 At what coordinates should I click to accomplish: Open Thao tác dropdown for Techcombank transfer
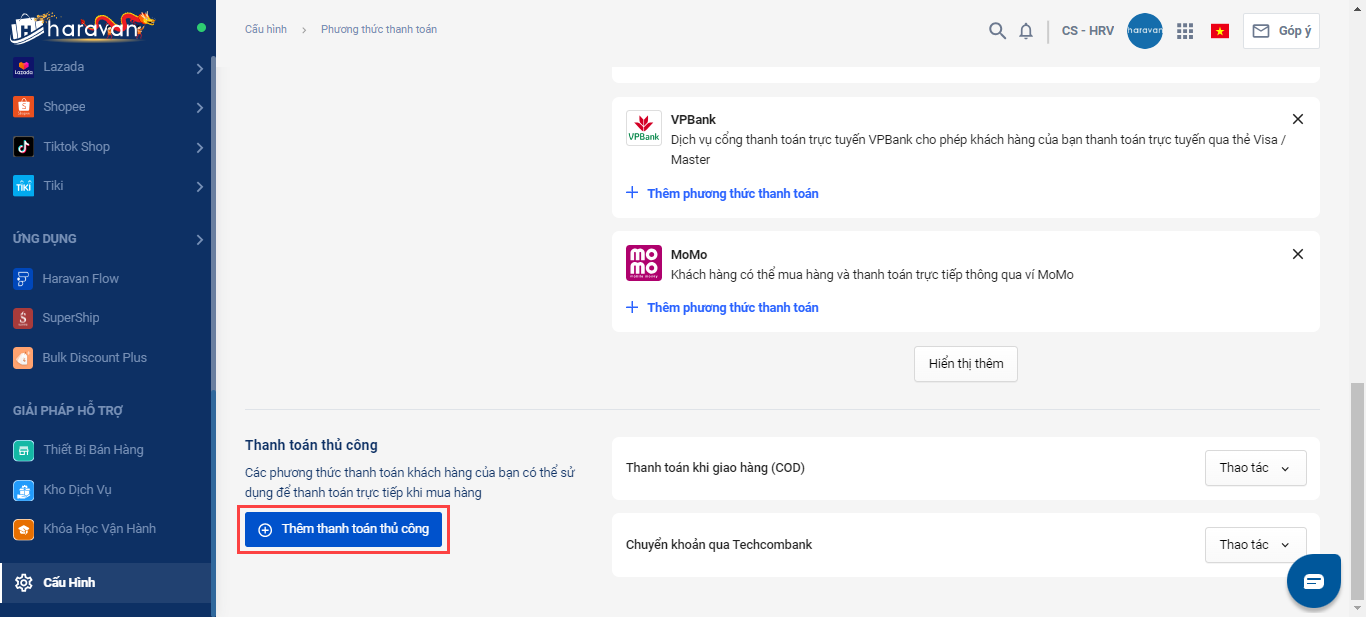click(1256, 545)
